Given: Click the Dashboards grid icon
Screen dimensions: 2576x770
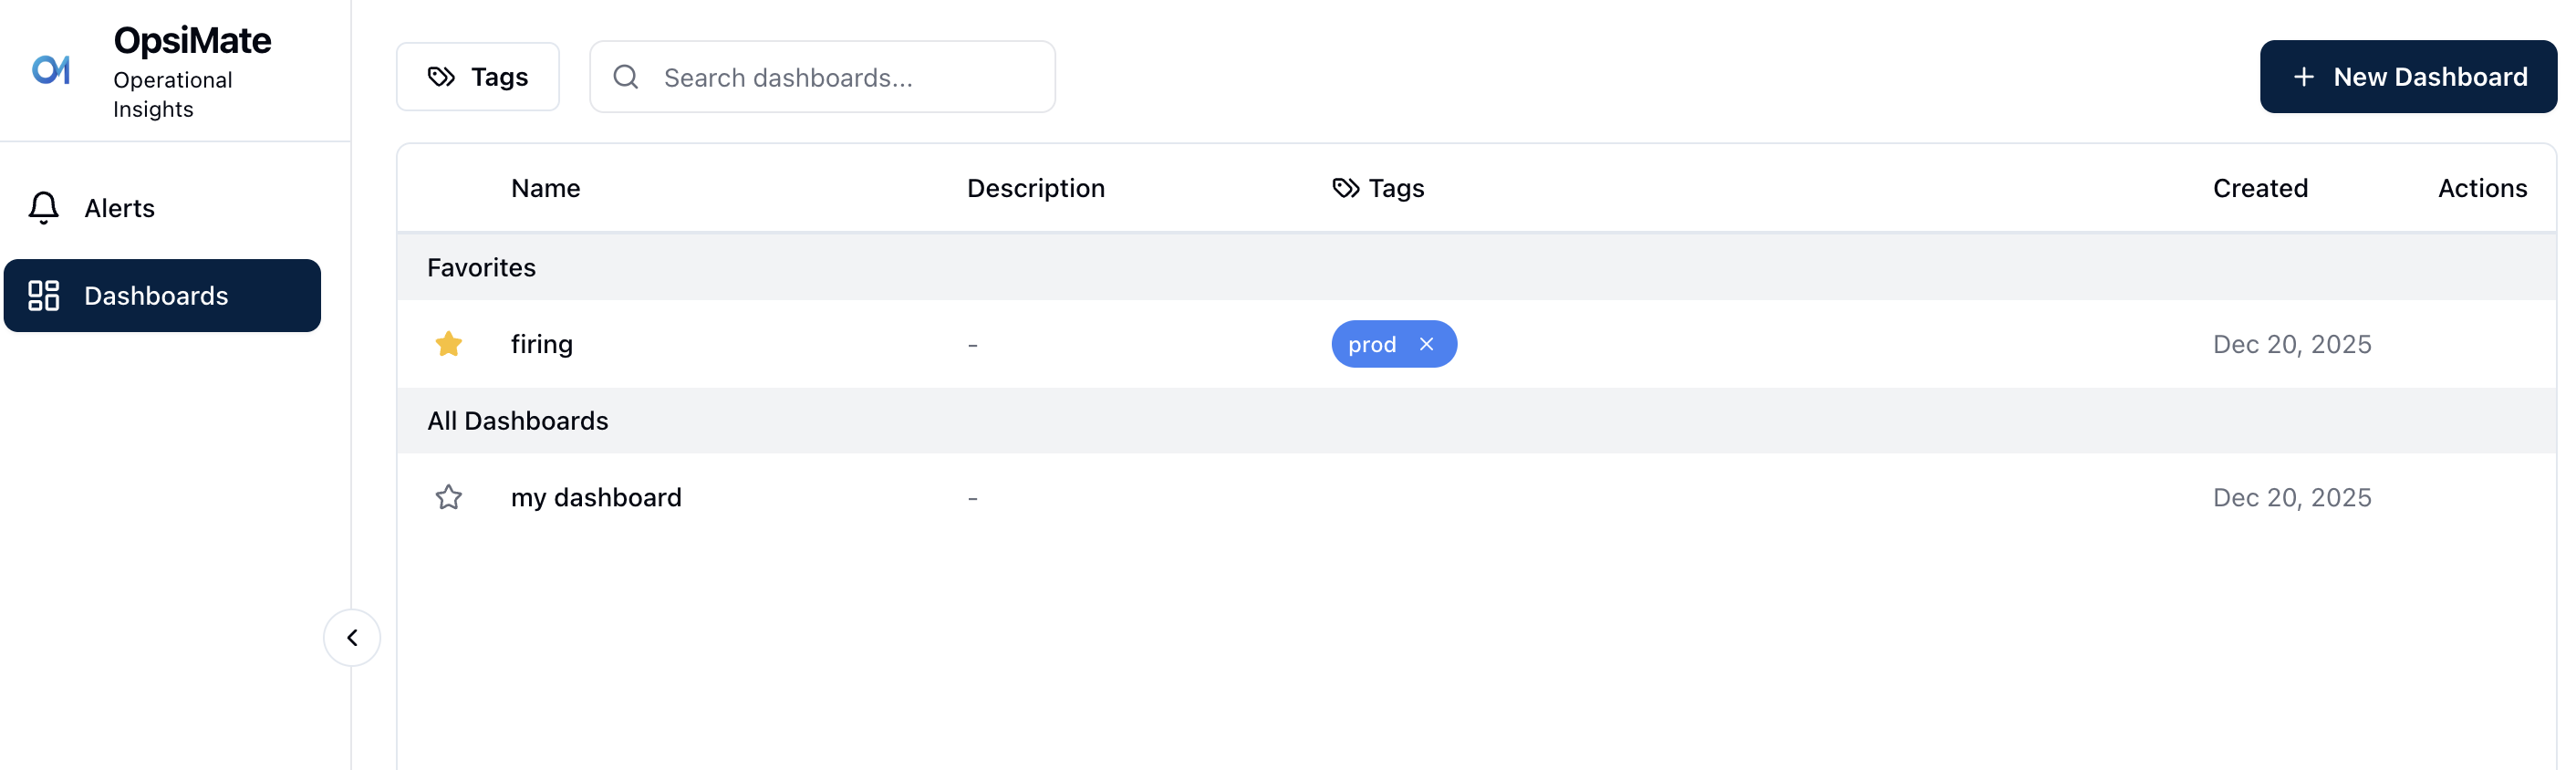Looking at the screenshot, I should click(43, 296).
